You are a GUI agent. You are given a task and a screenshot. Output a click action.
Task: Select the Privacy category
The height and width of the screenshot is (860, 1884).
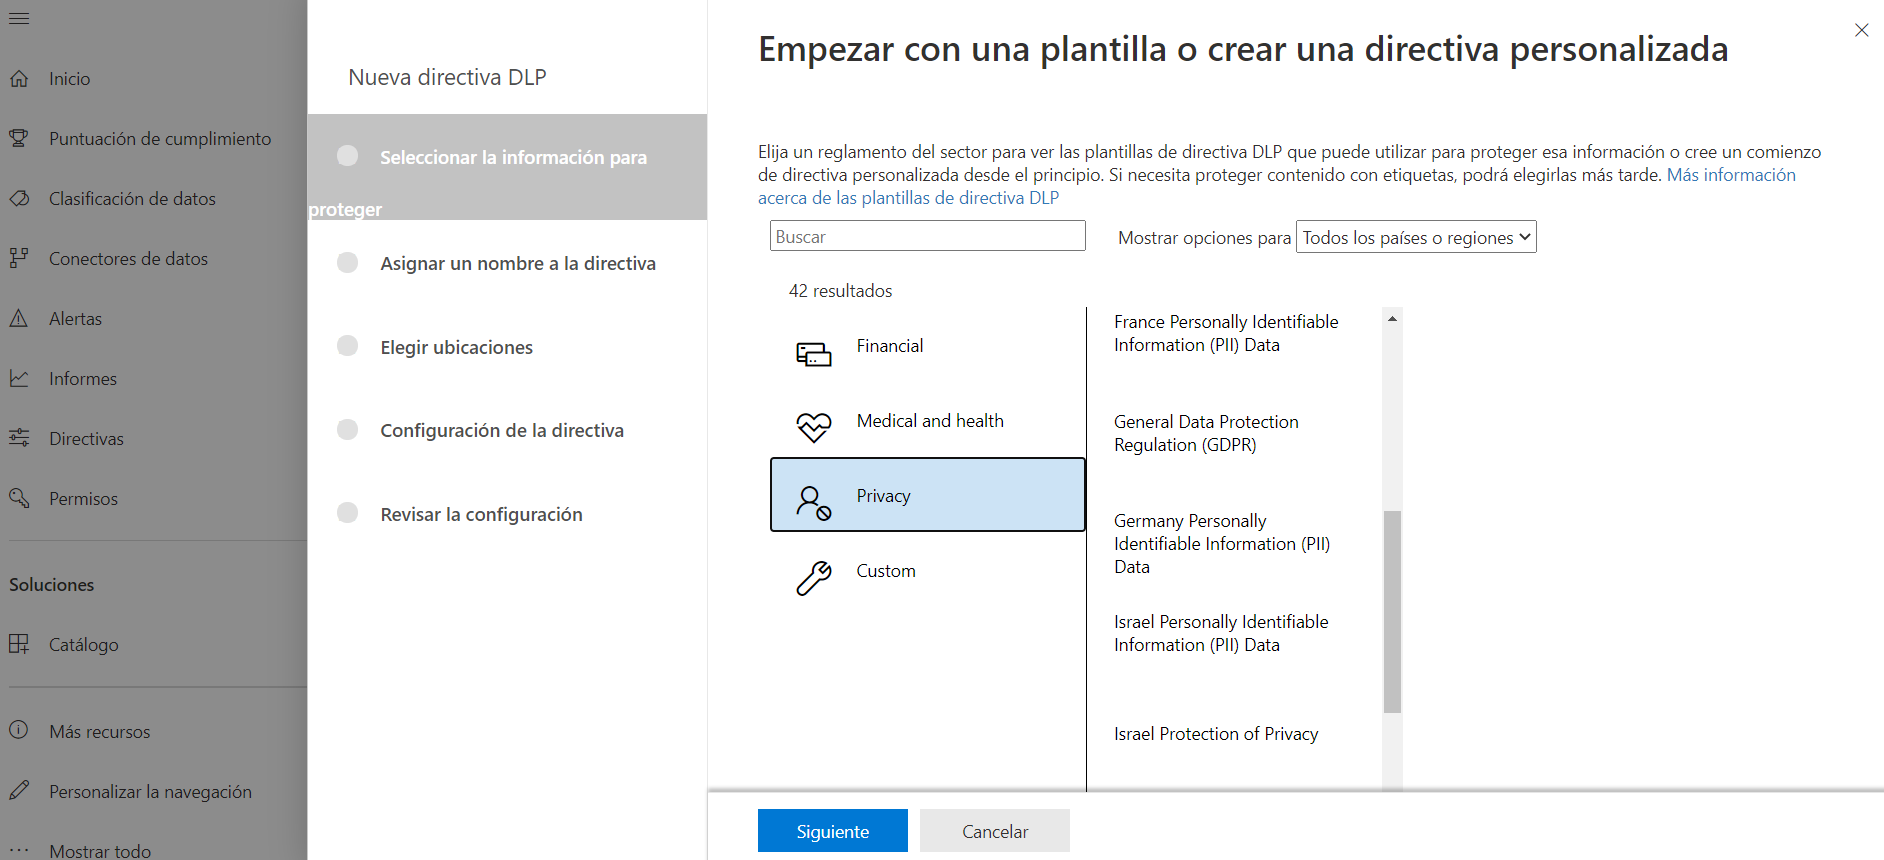pyautogui.click(x=927, y=495)
